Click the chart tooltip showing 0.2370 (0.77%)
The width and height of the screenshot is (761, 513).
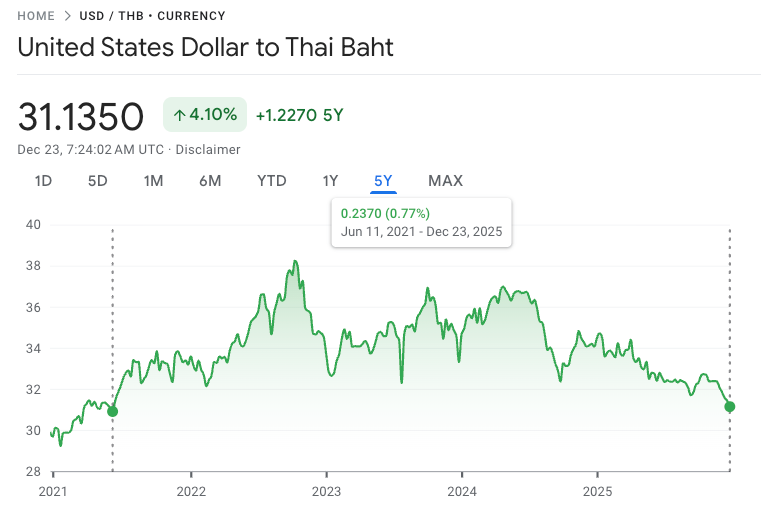click(x=421, y=222)
